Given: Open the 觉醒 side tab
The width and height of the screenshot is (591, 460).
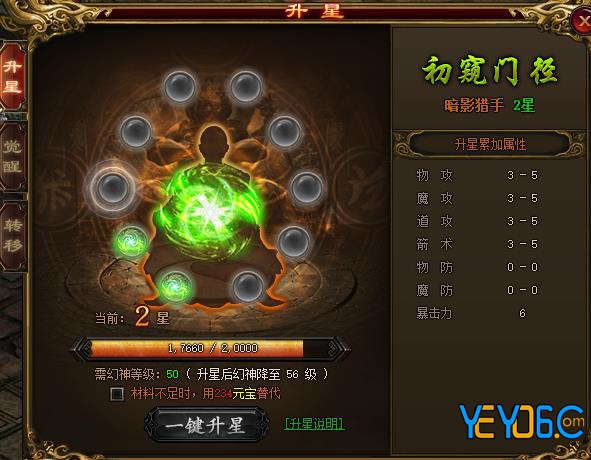Looking at the screenshot, I should coord(13,156).
